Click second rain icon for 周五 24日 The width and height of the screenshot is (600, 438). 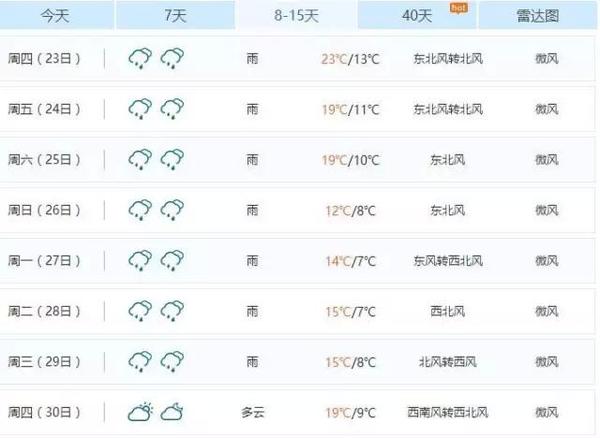[x=172, y=109]
